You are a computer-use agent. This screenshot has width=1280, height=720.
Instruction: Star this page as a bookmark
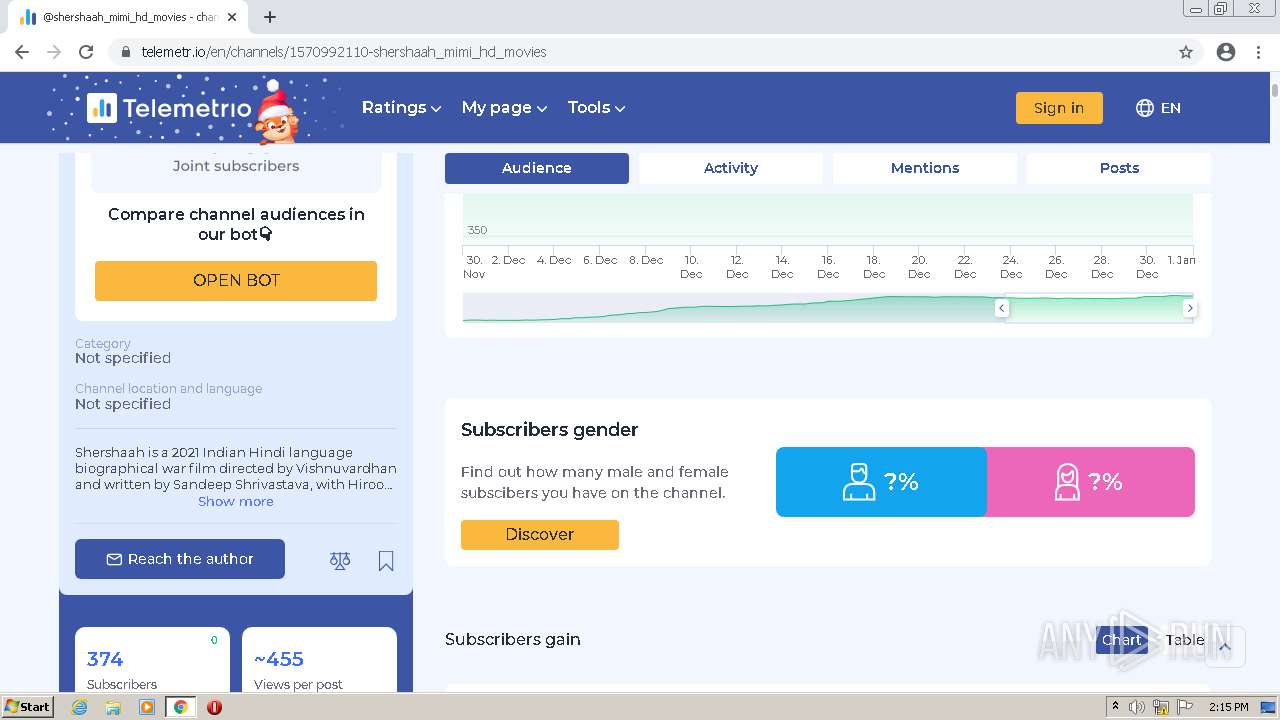(1186, 52)
